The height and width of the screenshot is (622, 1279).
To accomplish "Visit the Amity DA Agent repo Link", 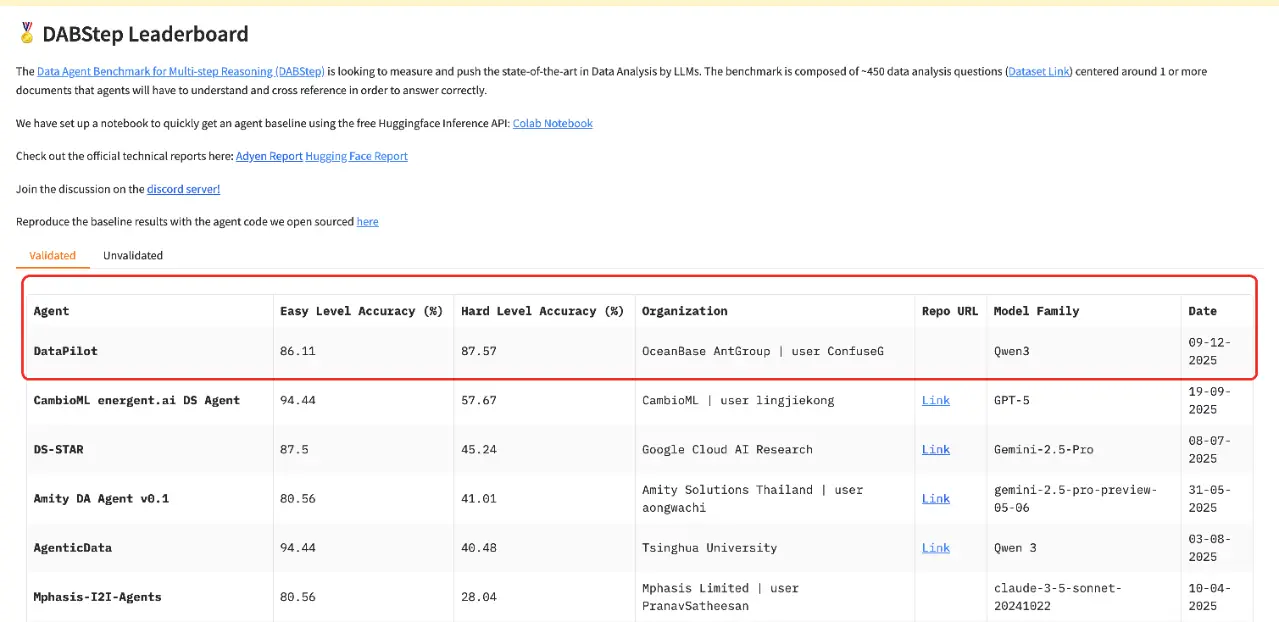I will point(935,498).
